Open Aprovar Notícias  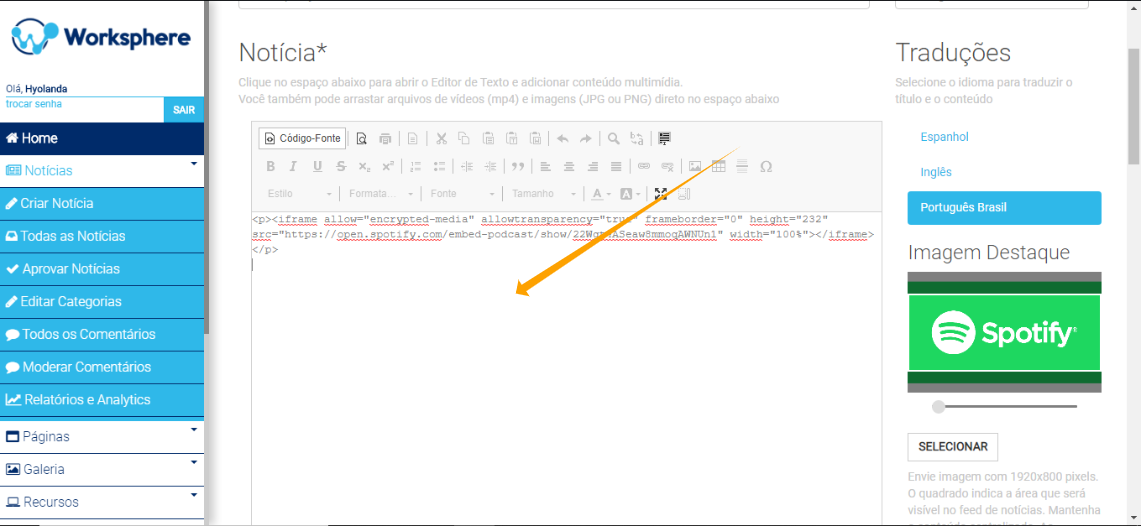tap(102, 269)
